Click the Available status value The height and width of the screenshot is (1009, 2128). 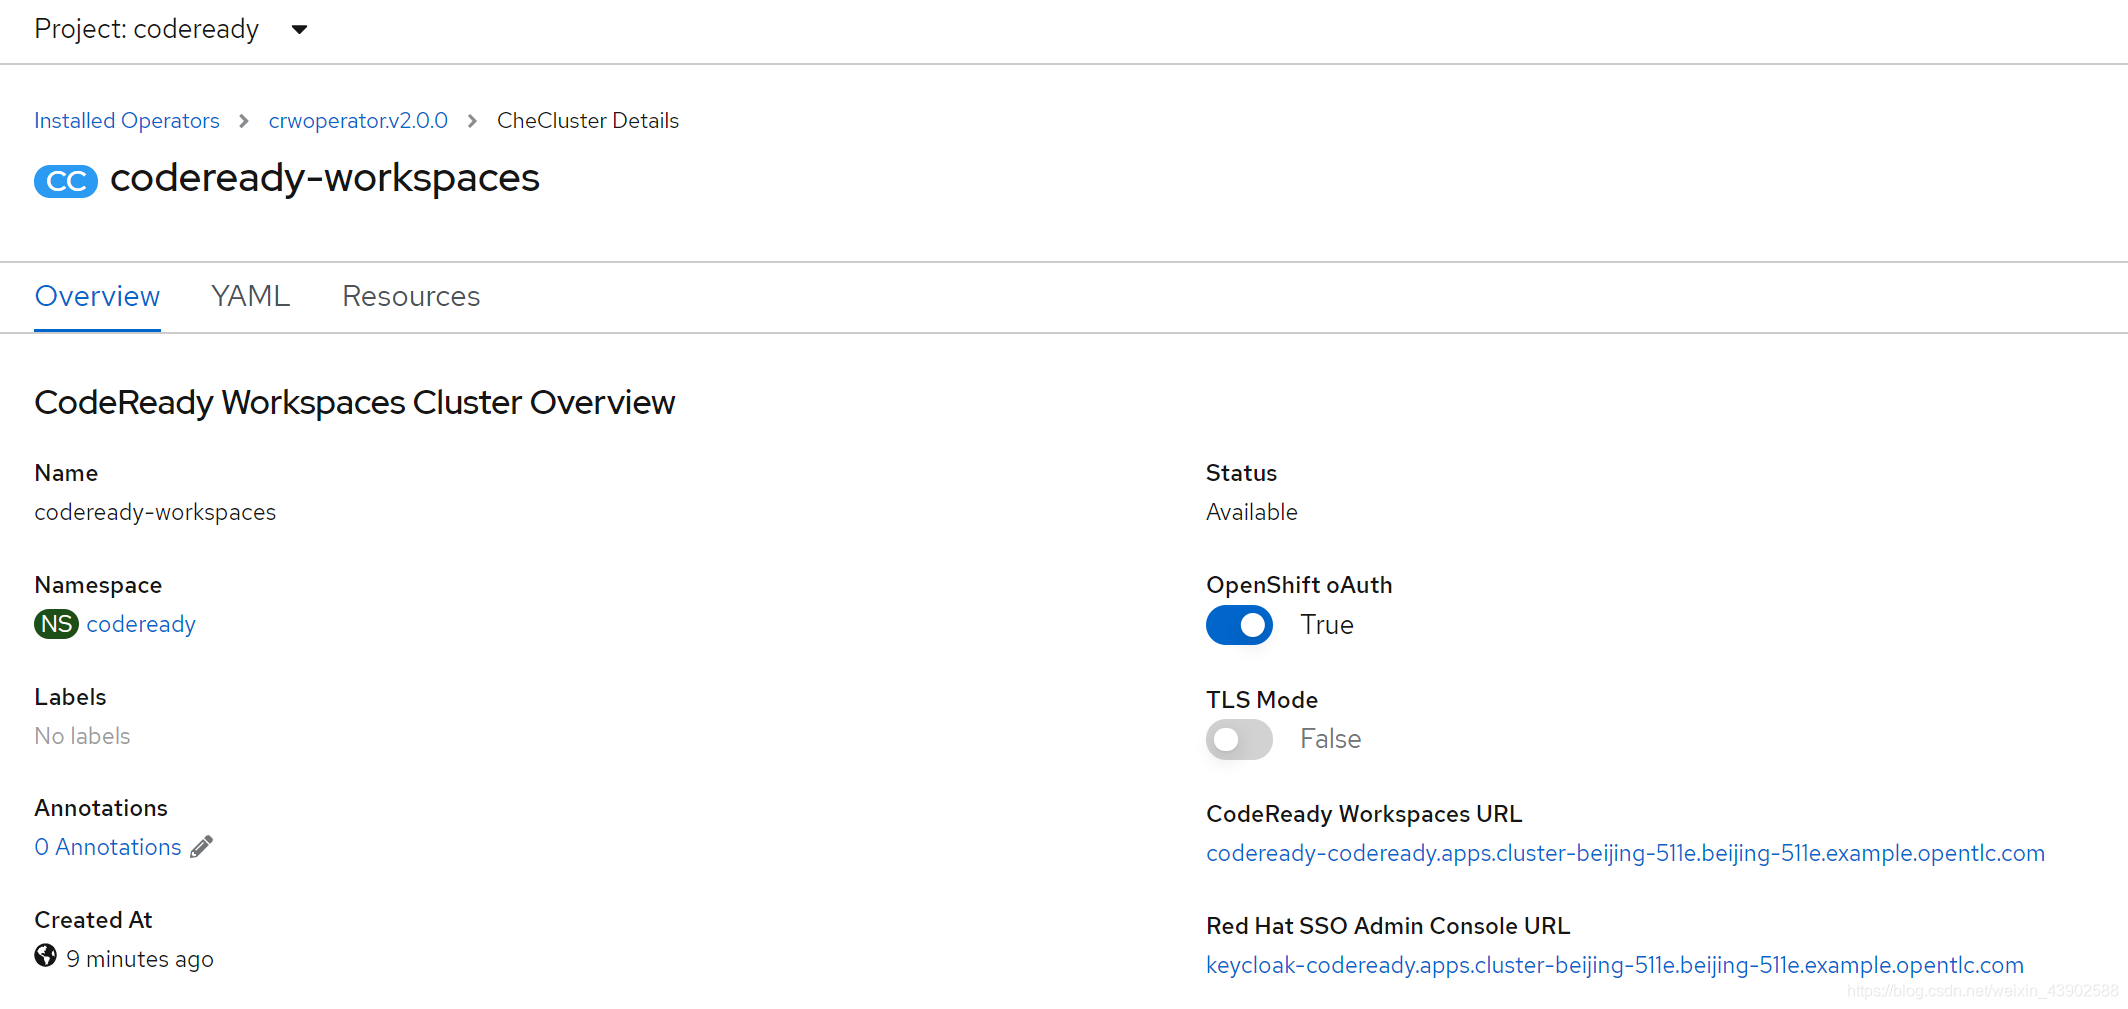tap(1251, 512)
